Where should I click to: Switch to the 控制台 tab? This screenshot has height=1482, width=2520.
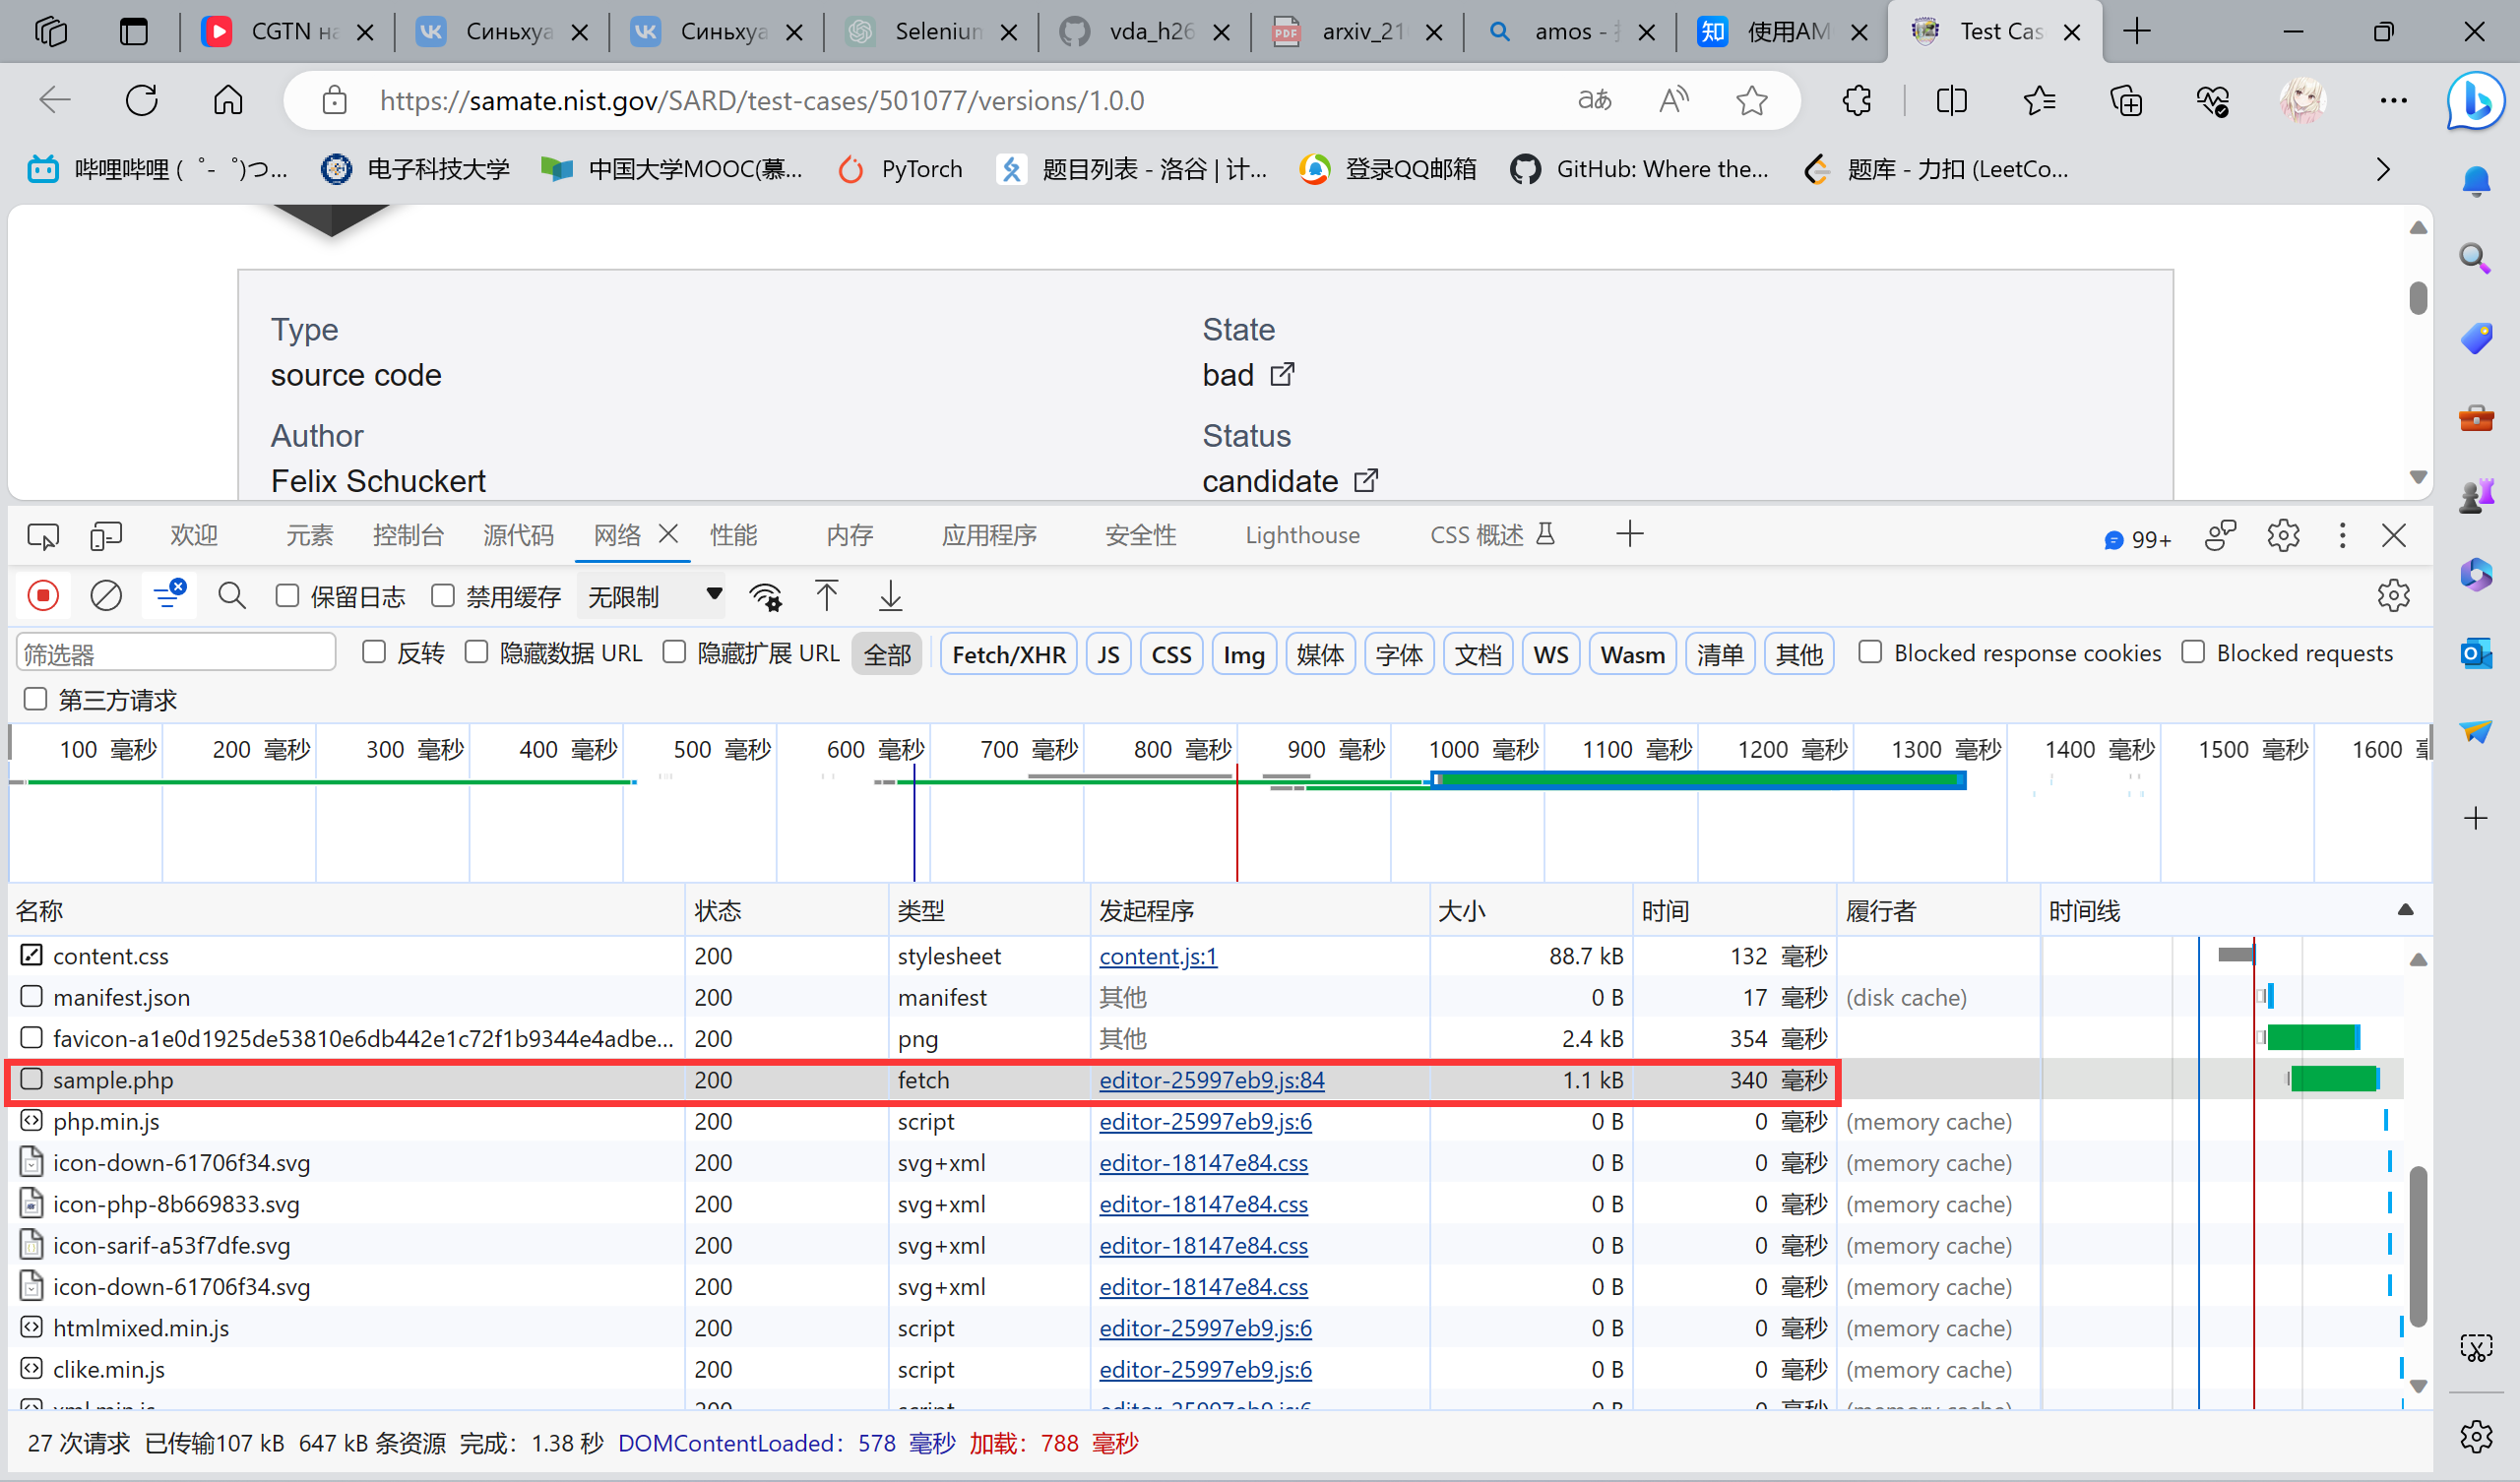coord(407,535)
